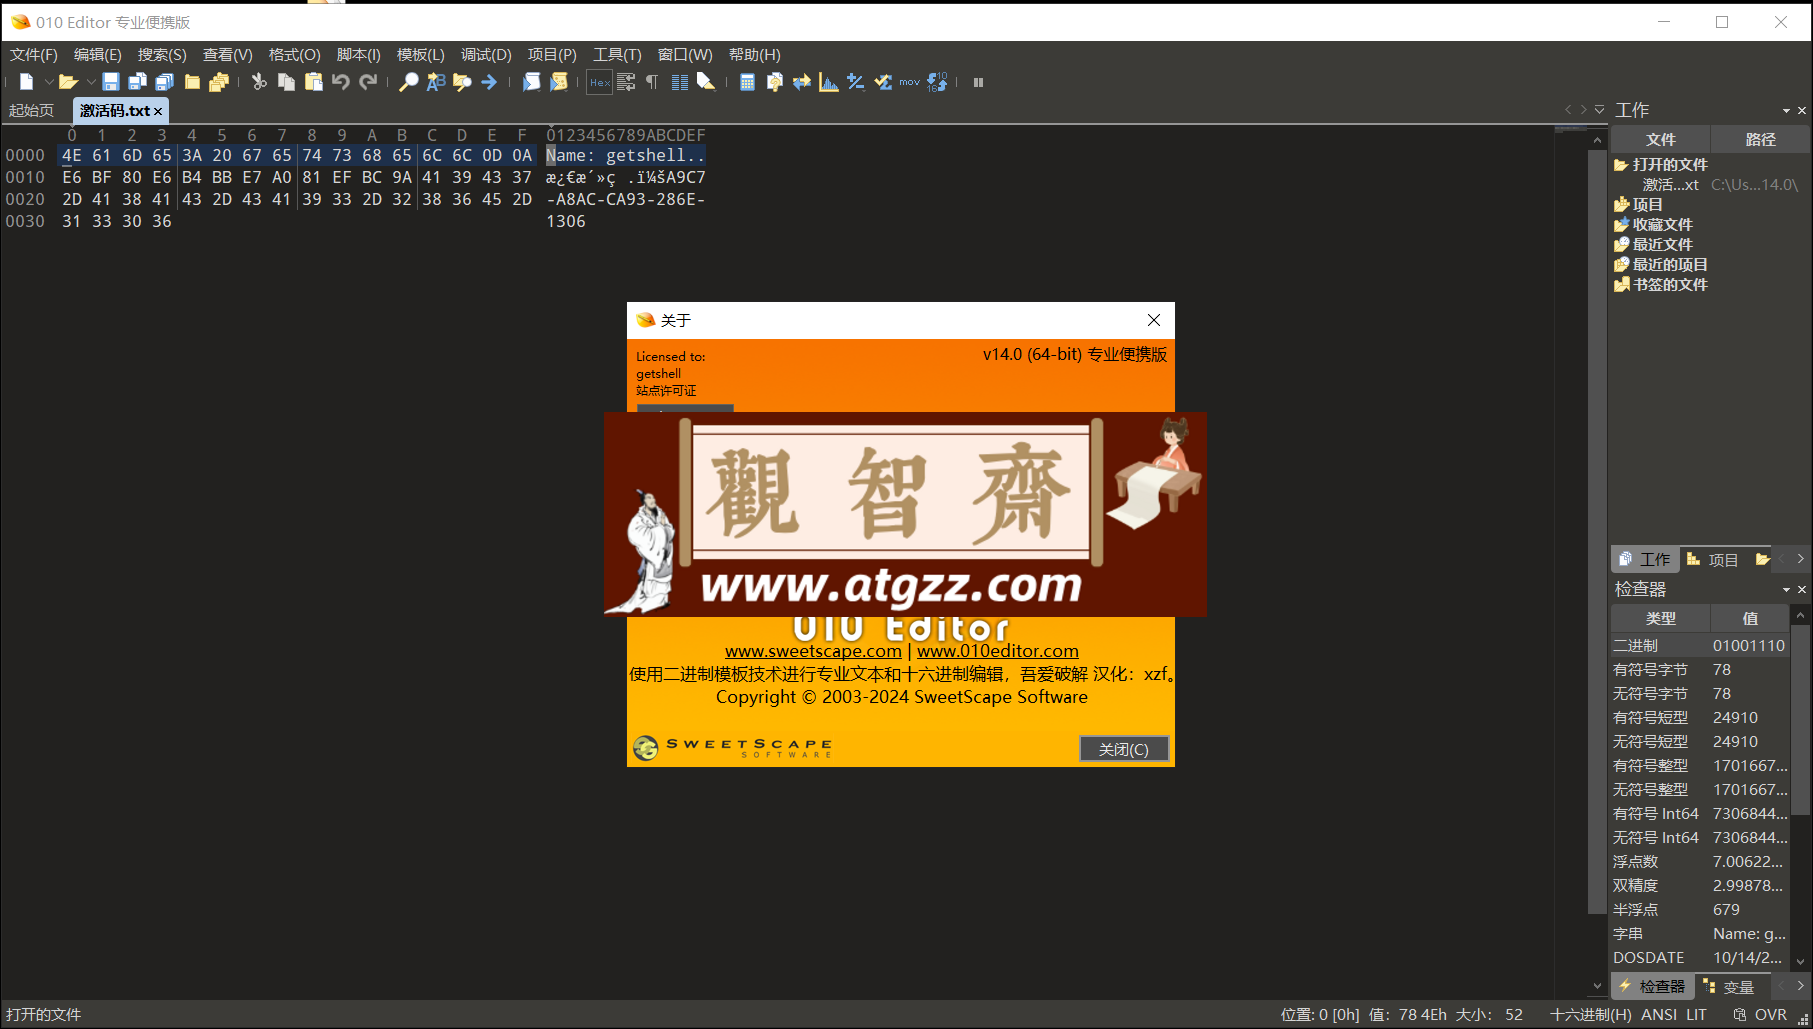Open Replace with the AB icon
This screenshot has height=1029, width=1813.
click(x=435, y=82)
